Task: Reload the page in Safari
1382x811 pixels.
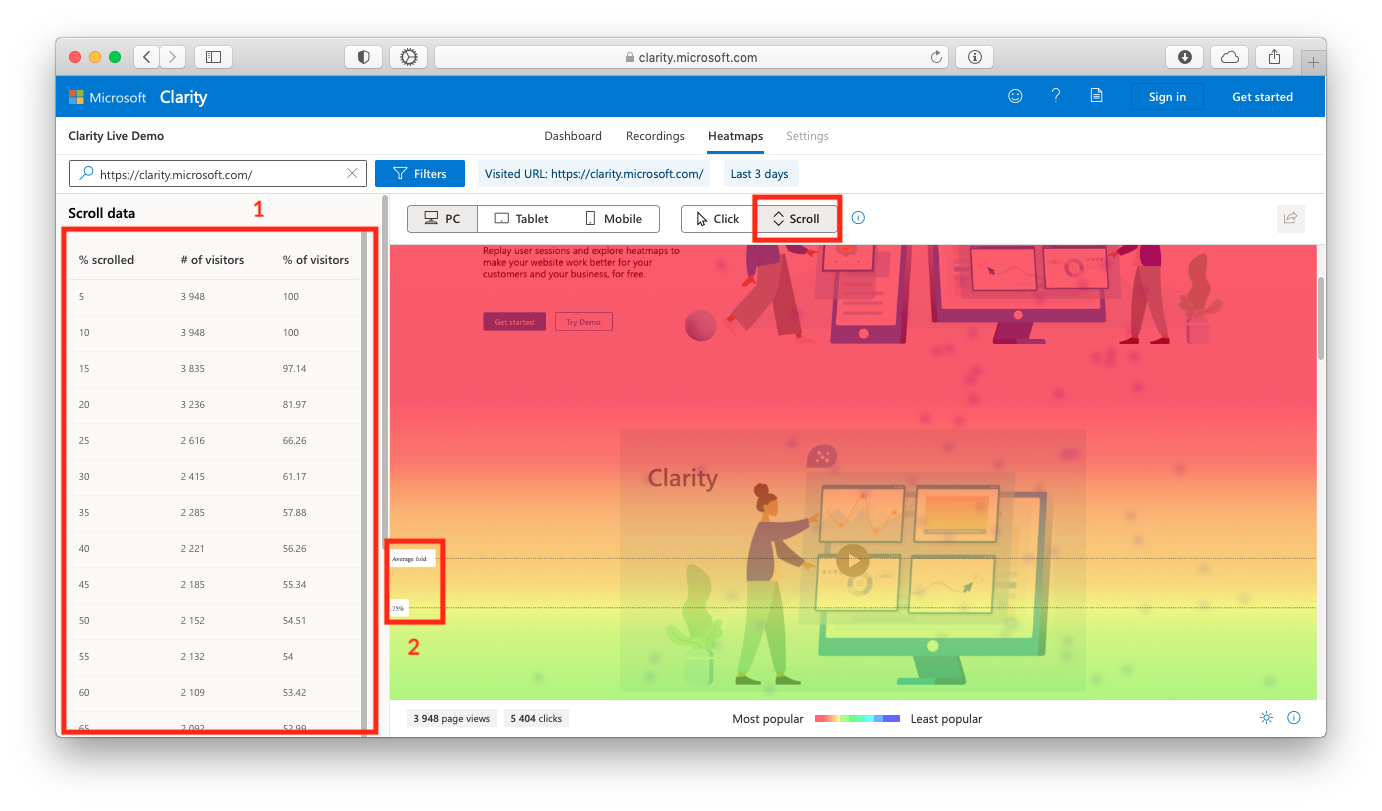Action: [x=936, y=57]
